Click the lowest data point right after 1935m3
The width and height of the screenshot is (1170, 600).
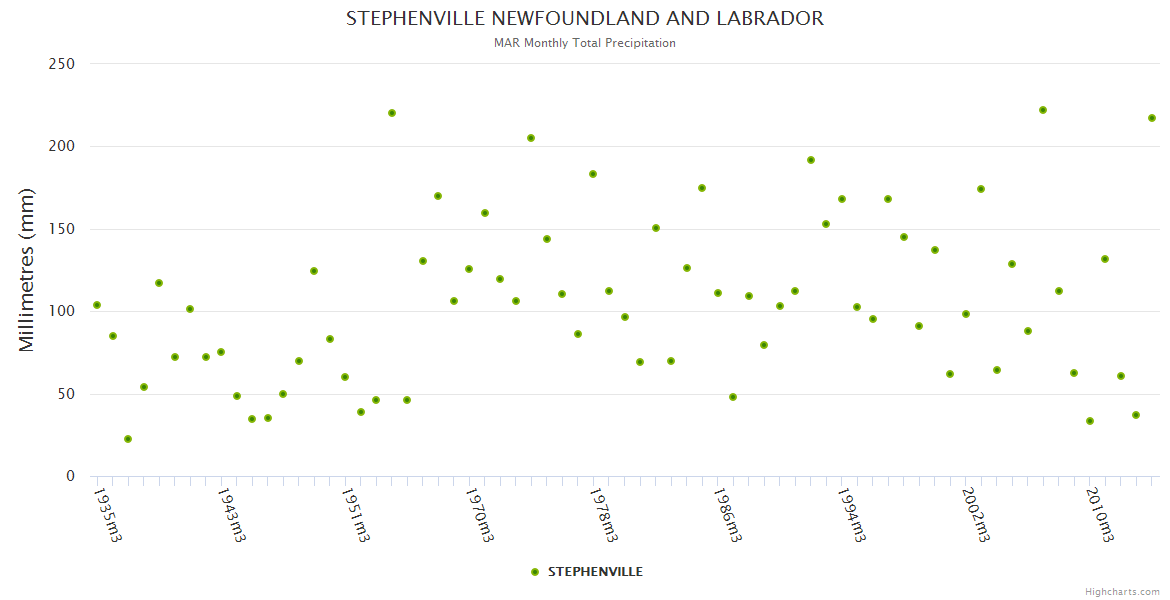128,439
